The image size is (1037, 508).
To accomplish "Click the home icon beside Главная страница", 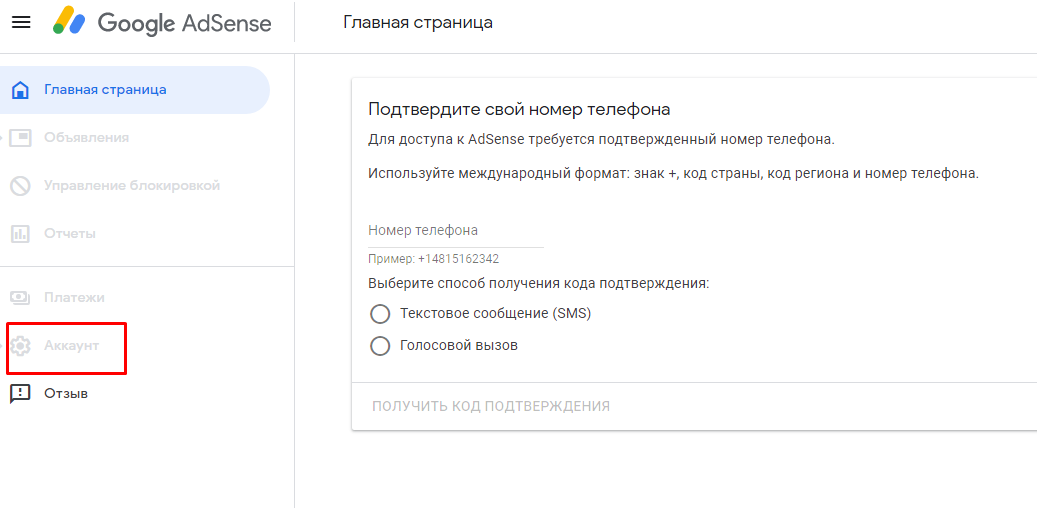I will click(x=21, y=90).
